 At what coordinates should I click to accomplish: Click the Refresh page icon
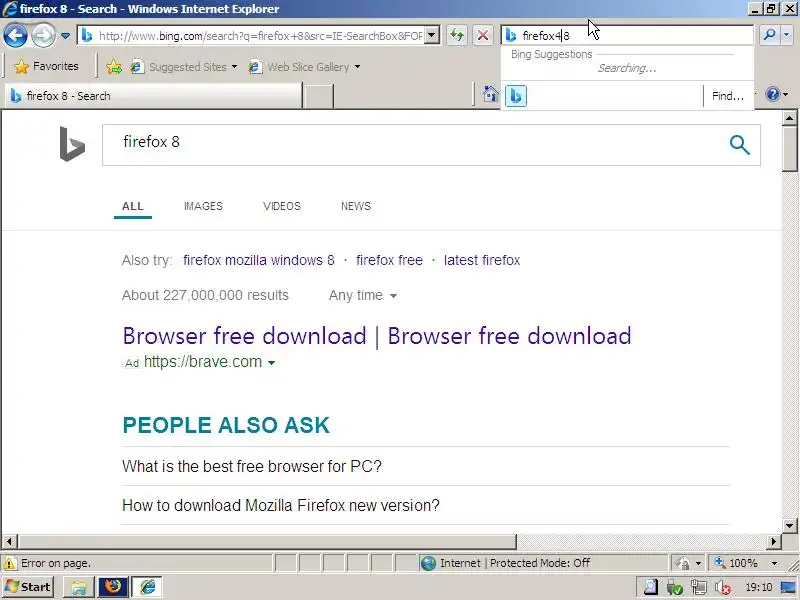coord(457,36)
